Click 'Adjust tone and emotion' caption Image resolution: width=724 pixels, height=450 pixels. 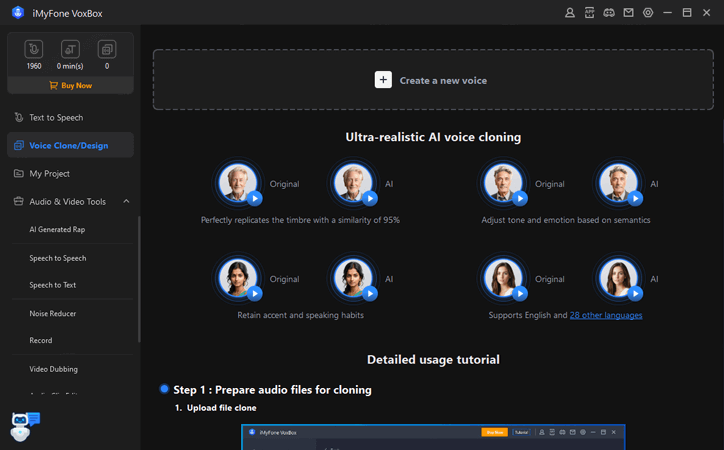point(566,220)
